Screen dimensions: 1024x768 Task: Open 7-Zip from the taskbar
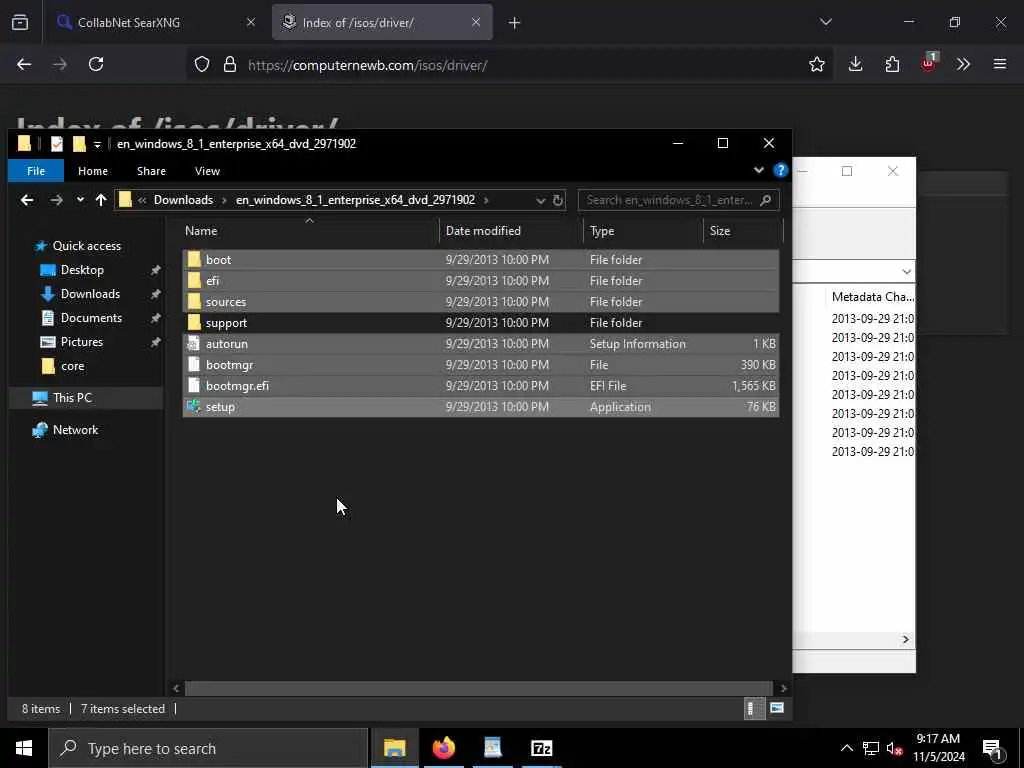click(541, 748)
